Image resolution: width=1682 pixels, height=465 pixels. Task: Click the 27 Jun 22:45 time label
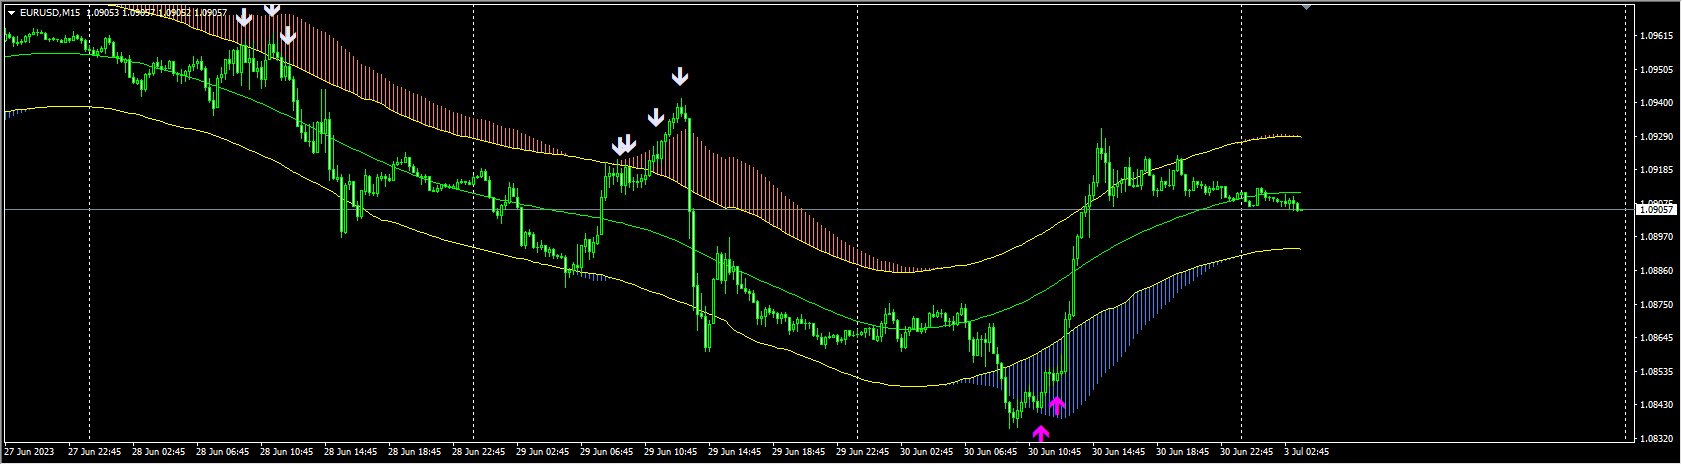pyautogui.click(x=94, y=452)
